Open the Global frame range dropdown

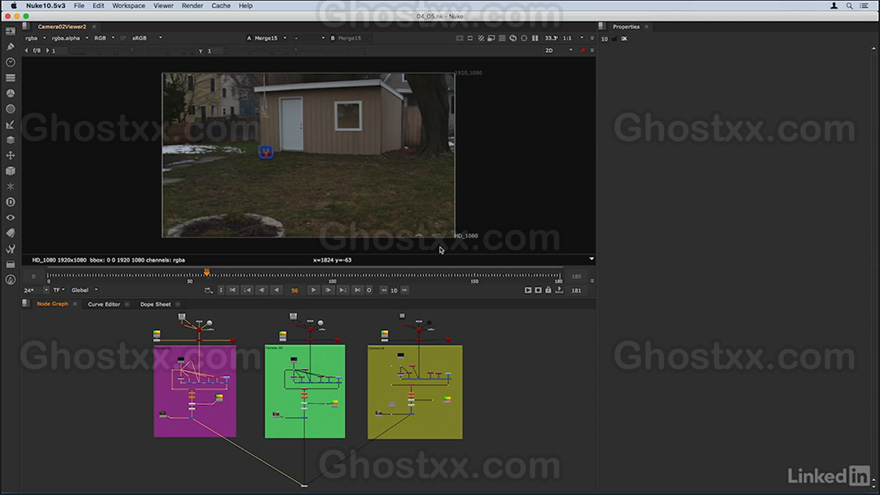85,290
